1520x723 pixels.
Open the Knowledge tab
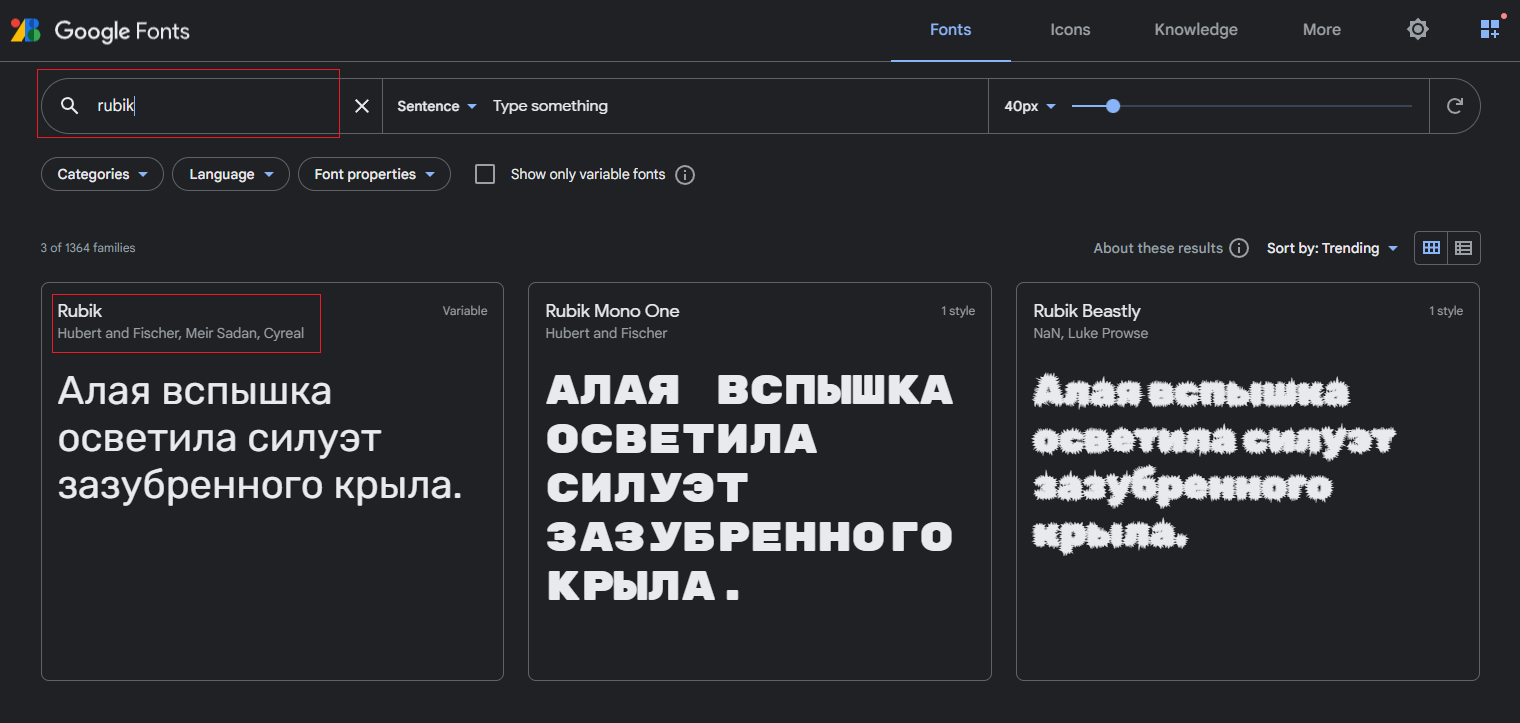pos(1196,30)
